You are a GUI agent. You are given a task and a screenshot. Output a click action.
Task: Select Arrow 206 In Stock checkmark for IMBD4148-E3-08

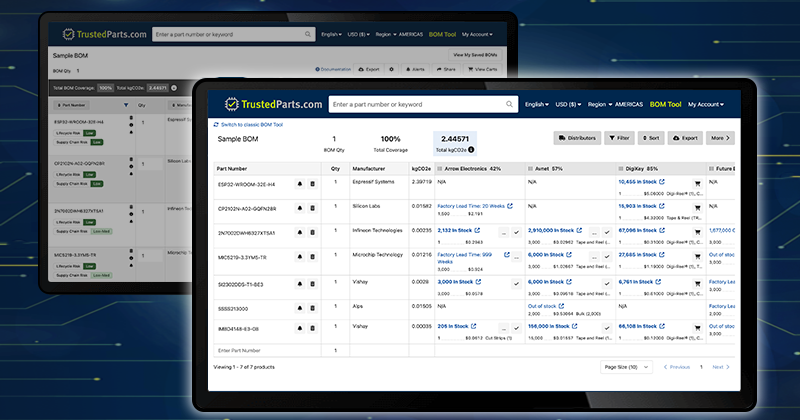(516, 328)
